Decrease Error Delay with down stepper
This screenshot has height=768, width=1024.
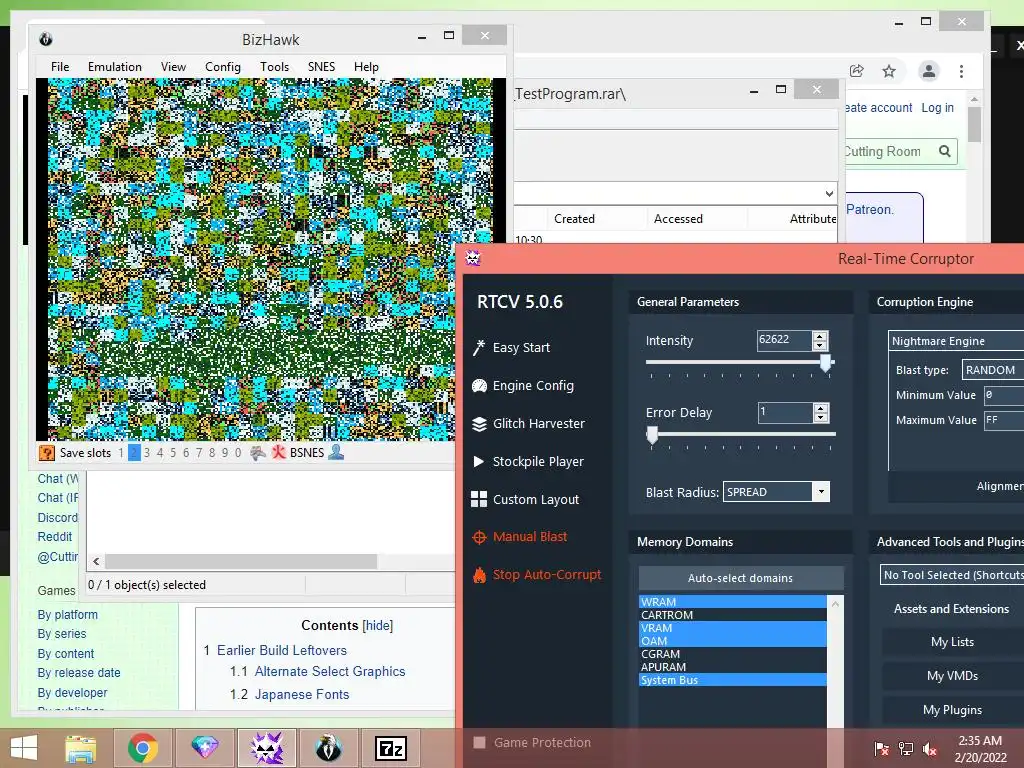click(820, 417)
